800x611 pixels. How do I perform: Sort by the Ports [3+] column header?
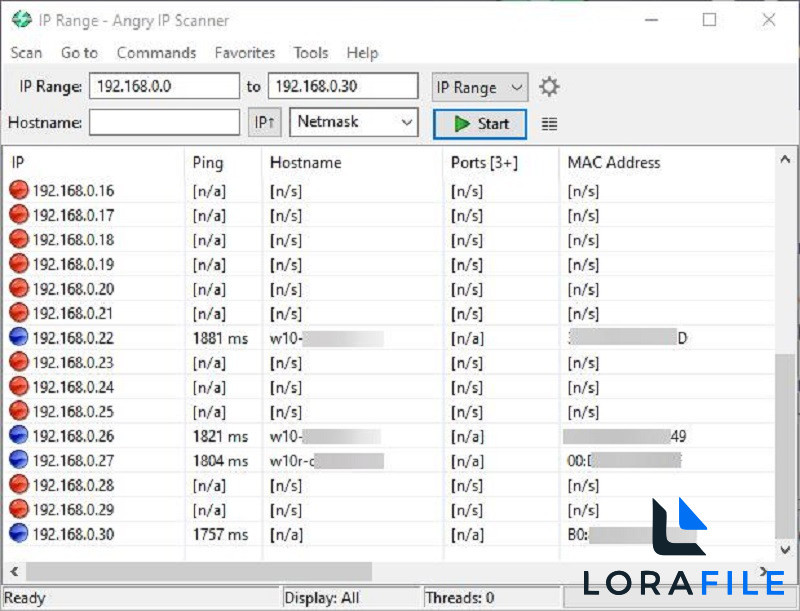pyautogui.click(x=501, y=162)
